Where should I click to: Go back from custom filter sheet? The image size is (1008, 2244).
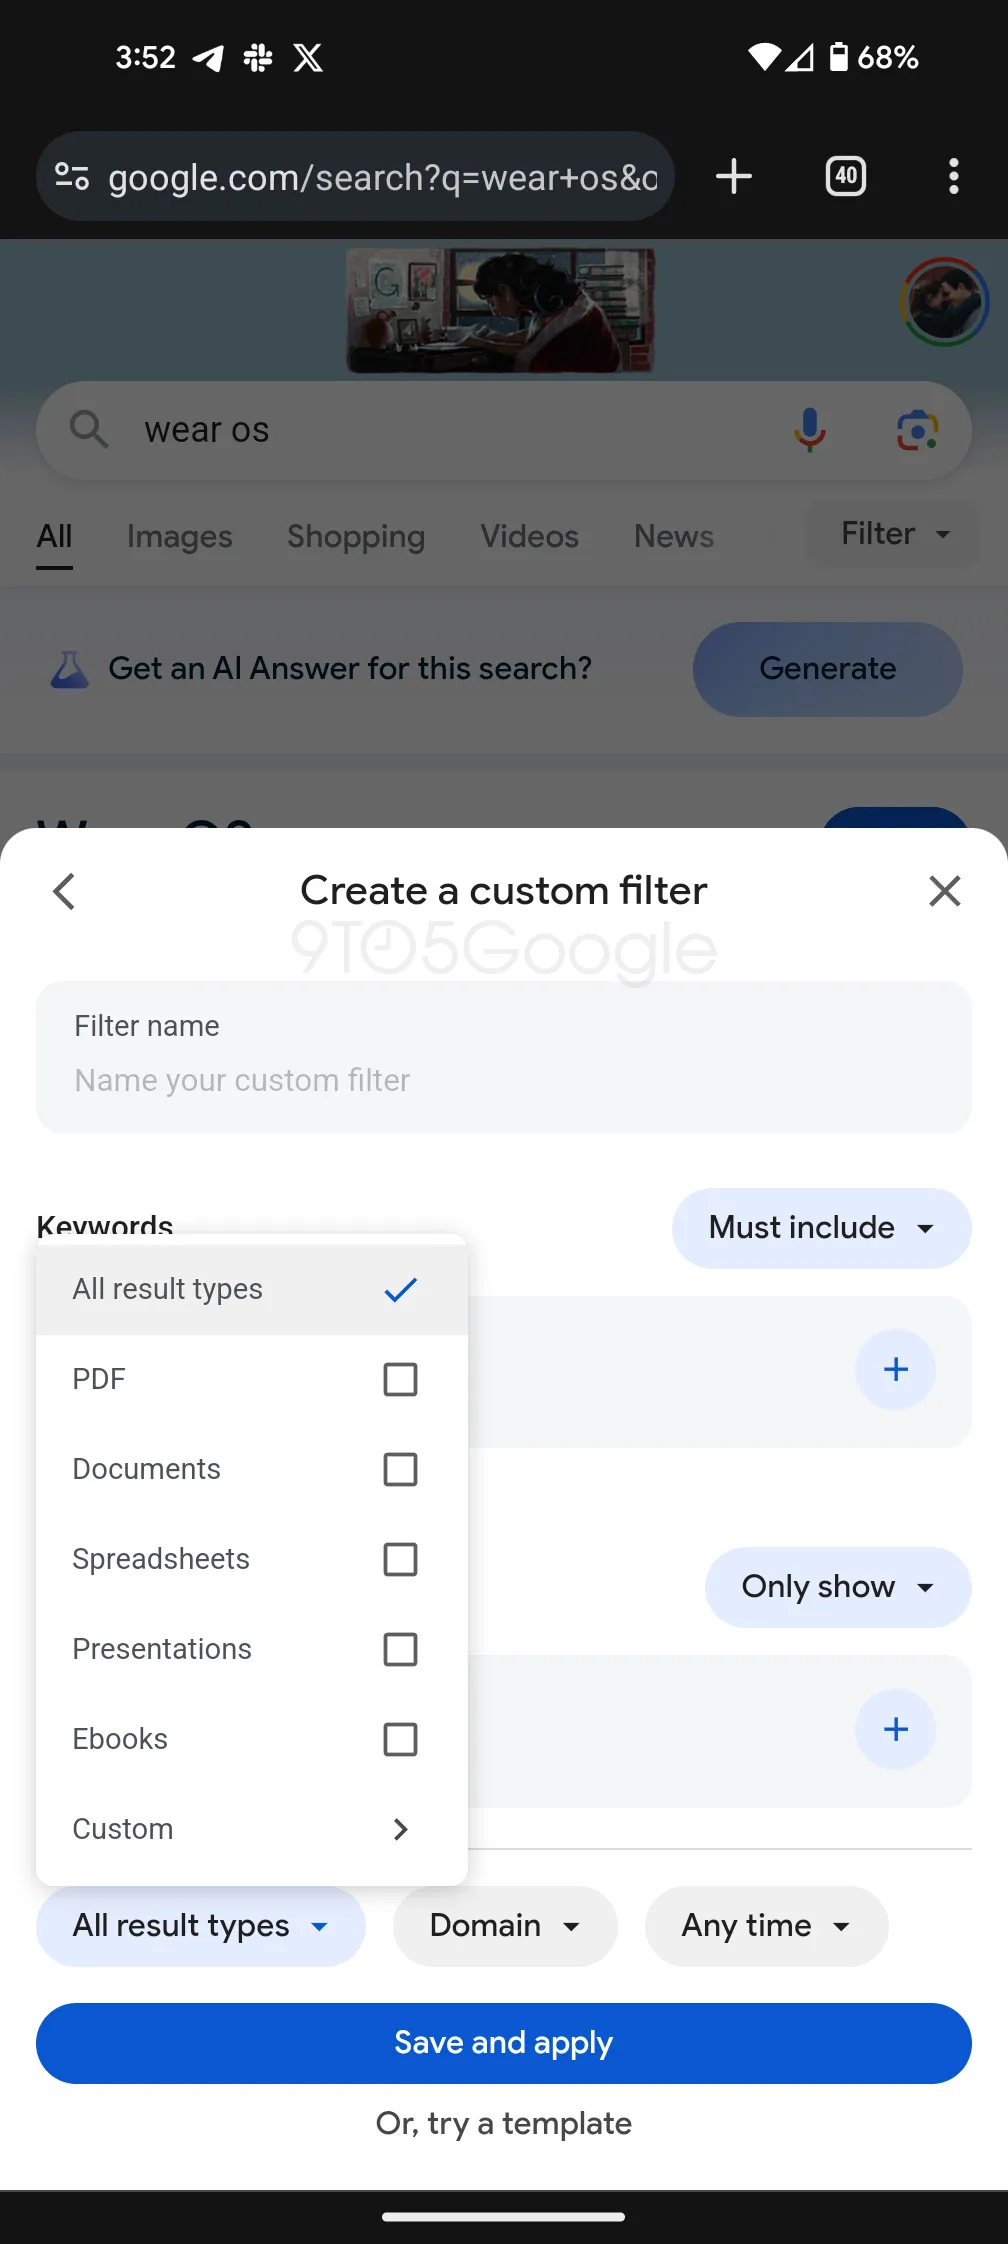click(x=65, y=891)
